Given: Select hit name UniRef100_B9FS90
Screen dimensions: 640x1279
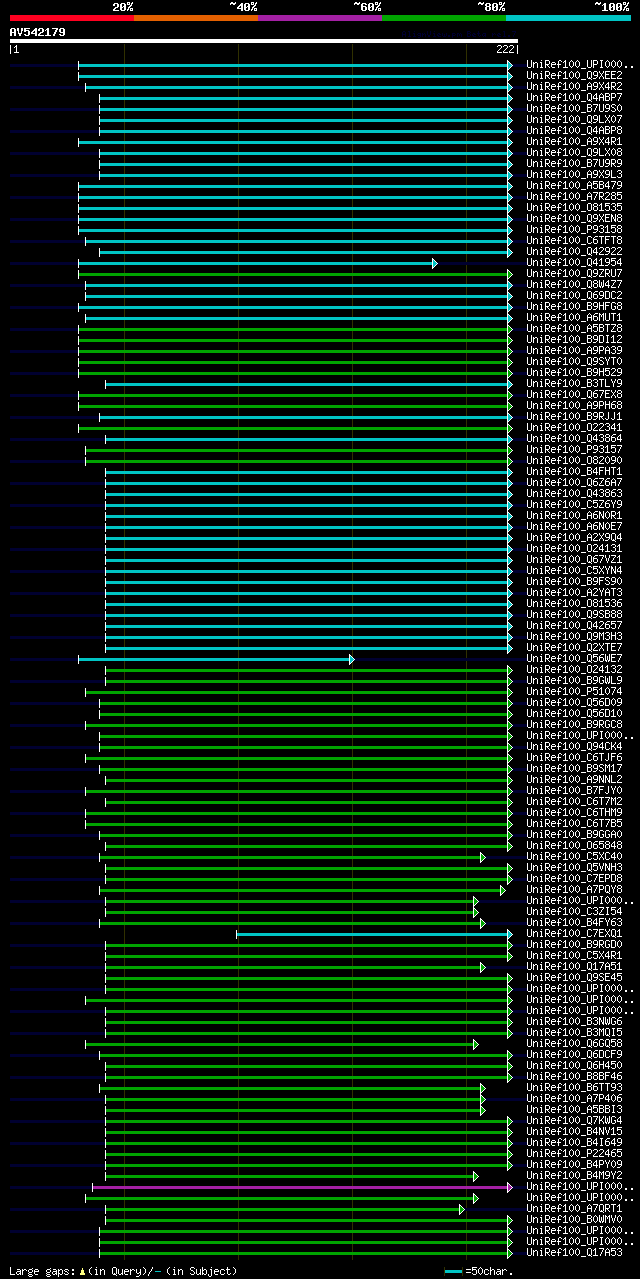Looking at the screenshot, I should (574, 582).
